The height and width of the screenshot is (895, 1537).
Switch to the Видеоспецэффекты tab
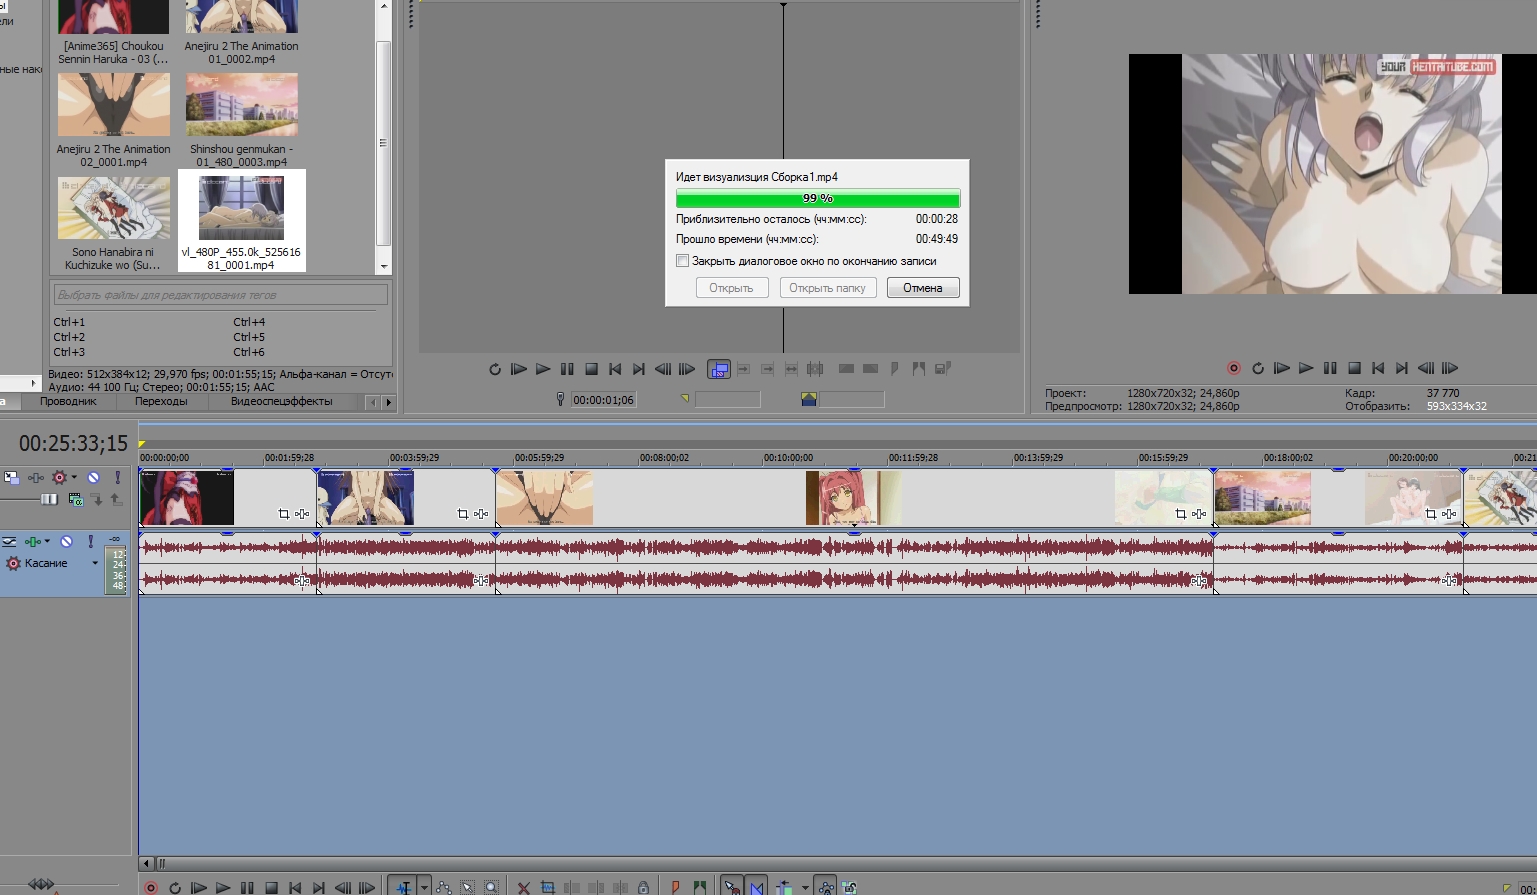point(282,401)
